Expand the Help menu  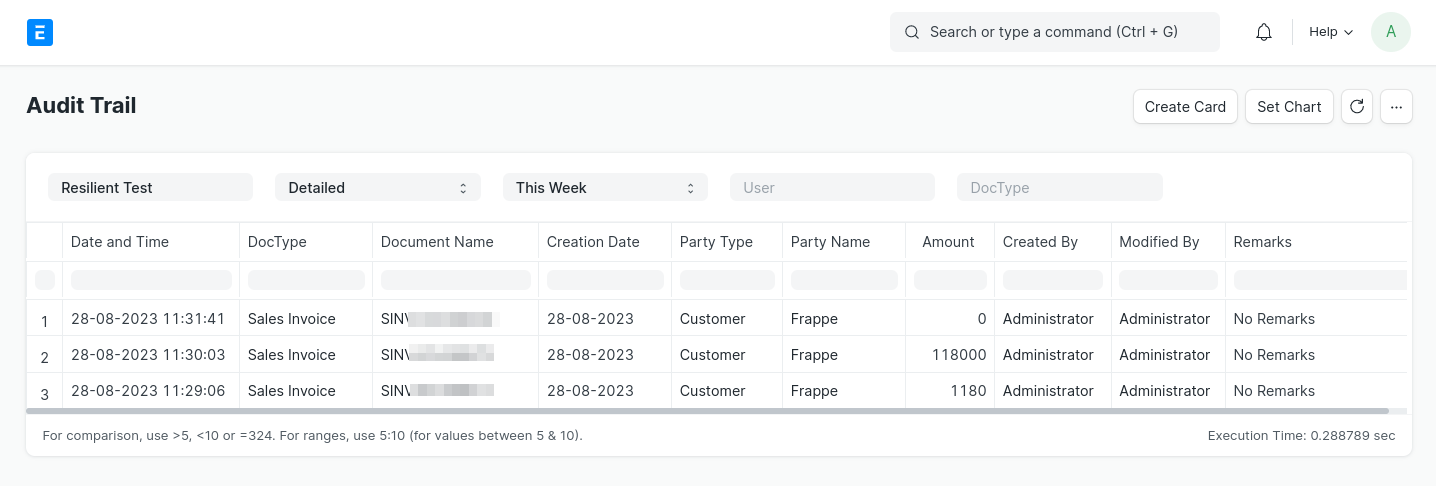pyautogui.click(x=1330, y=32)
